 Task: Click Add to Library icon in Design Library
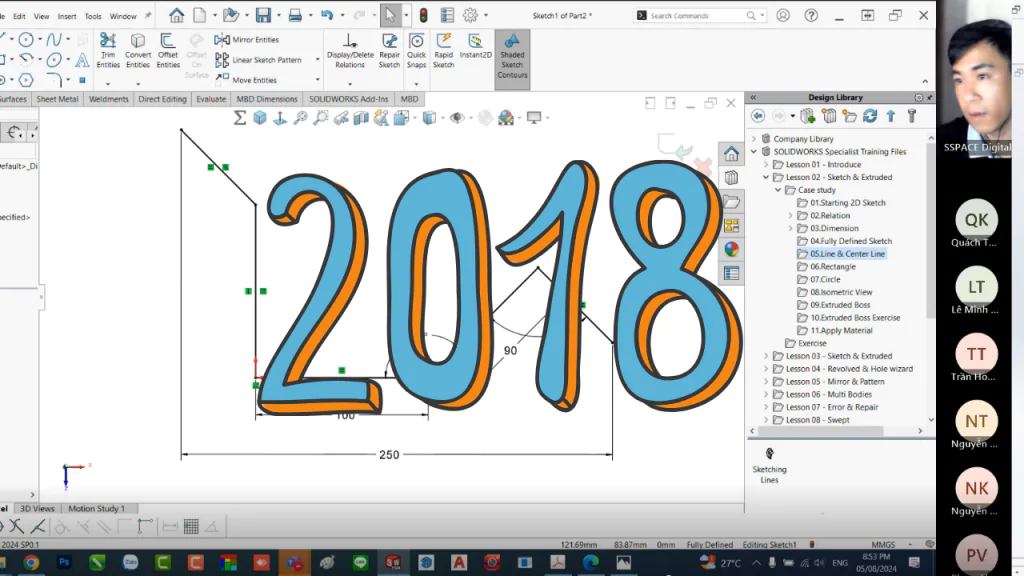pos(808,116)
